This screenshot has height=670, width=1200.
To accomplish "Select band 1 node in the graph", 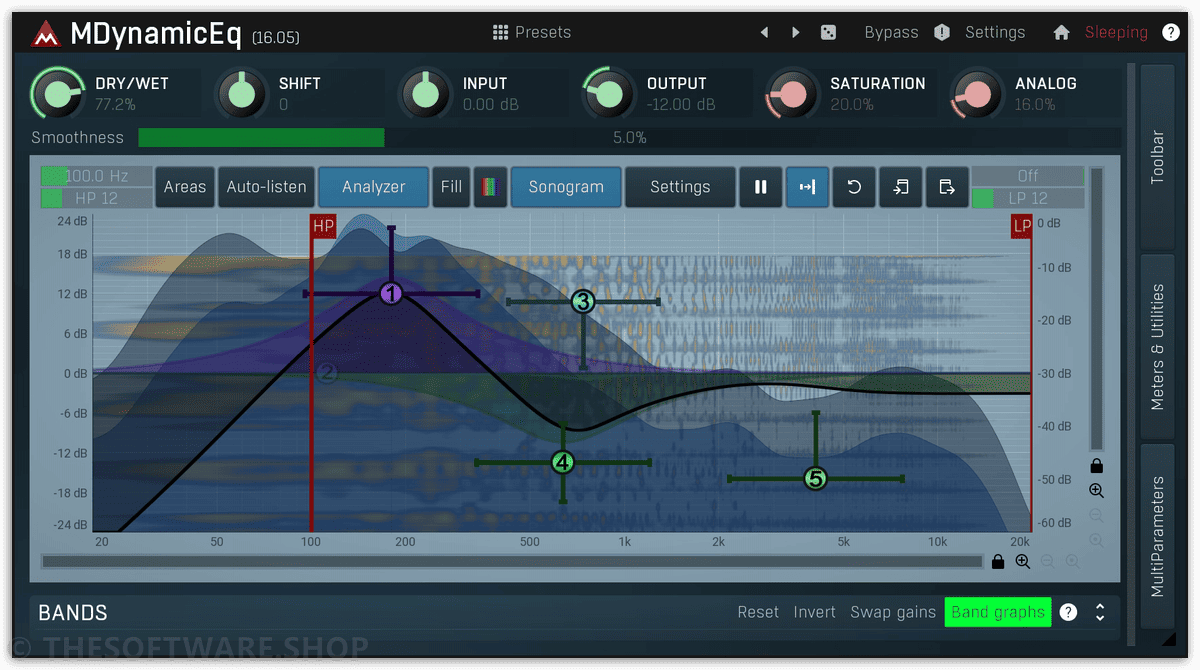I will pyautogui.click(x=391, y=293).
